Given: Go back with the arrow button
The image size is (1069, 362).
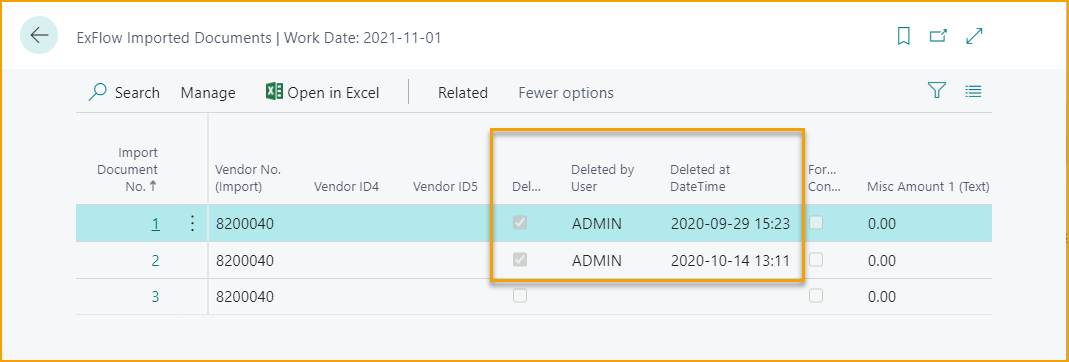Looking at the screenshot, I should click(x=39, y=35).
